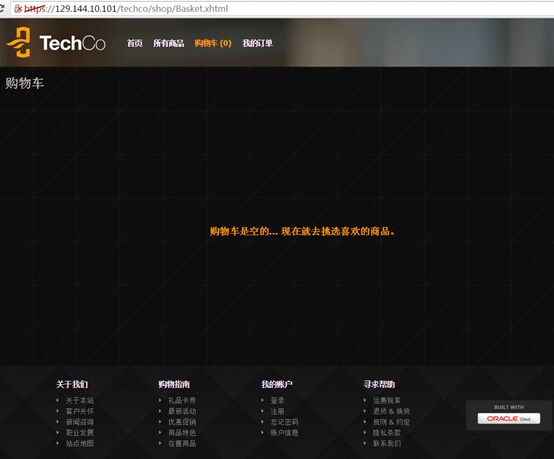The width and height of the screenshot is (554, 459).
Task: Click the browser reload icon
Action: (x=2, y=8)
